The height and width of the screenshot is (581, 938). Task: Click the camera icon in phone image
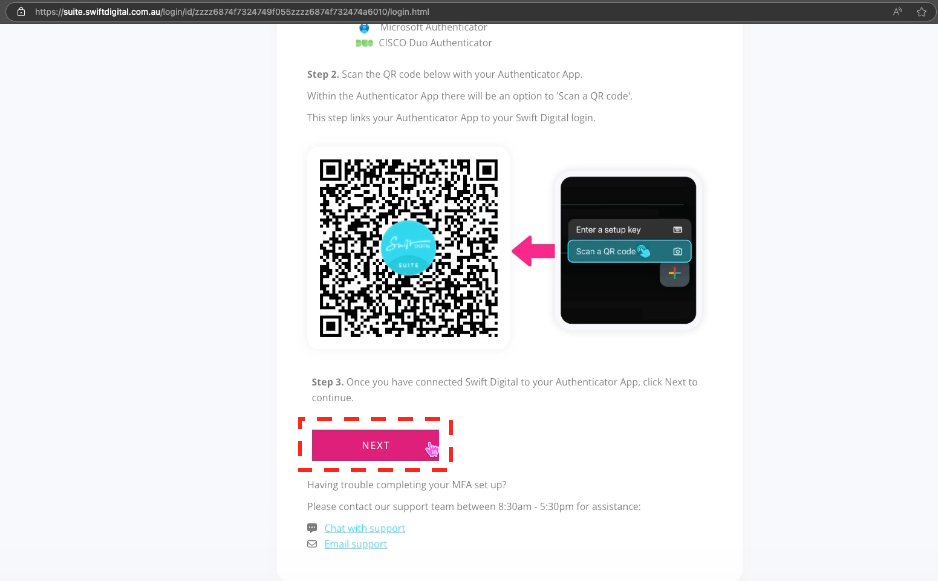click(x=677, y=251)
